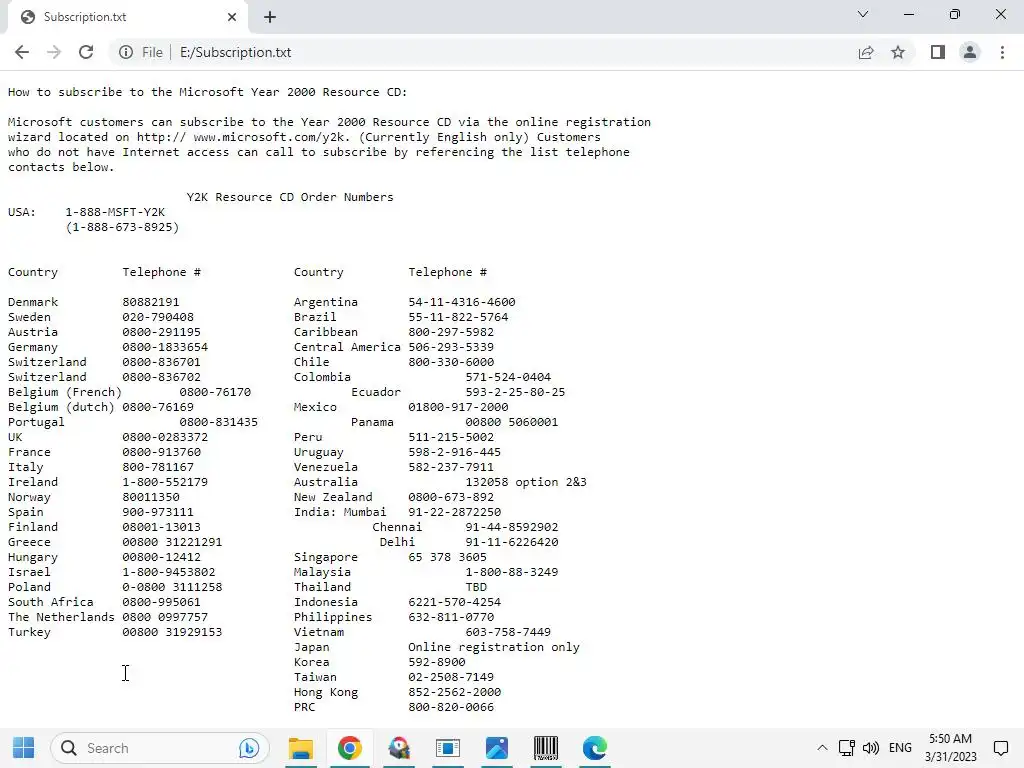This screenshot has width=1024, height=768.
Task: Click the (1-888-673-8925) text
Action: coord(122,227)
